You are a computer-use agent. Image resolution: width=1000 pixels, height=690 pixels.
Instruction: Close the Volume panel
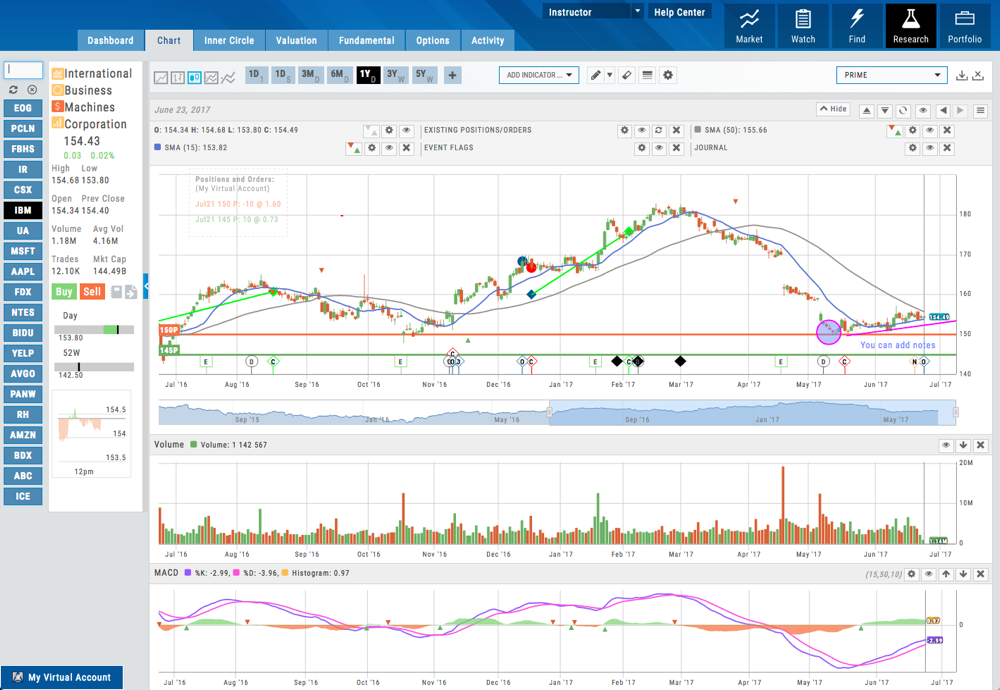980,445
